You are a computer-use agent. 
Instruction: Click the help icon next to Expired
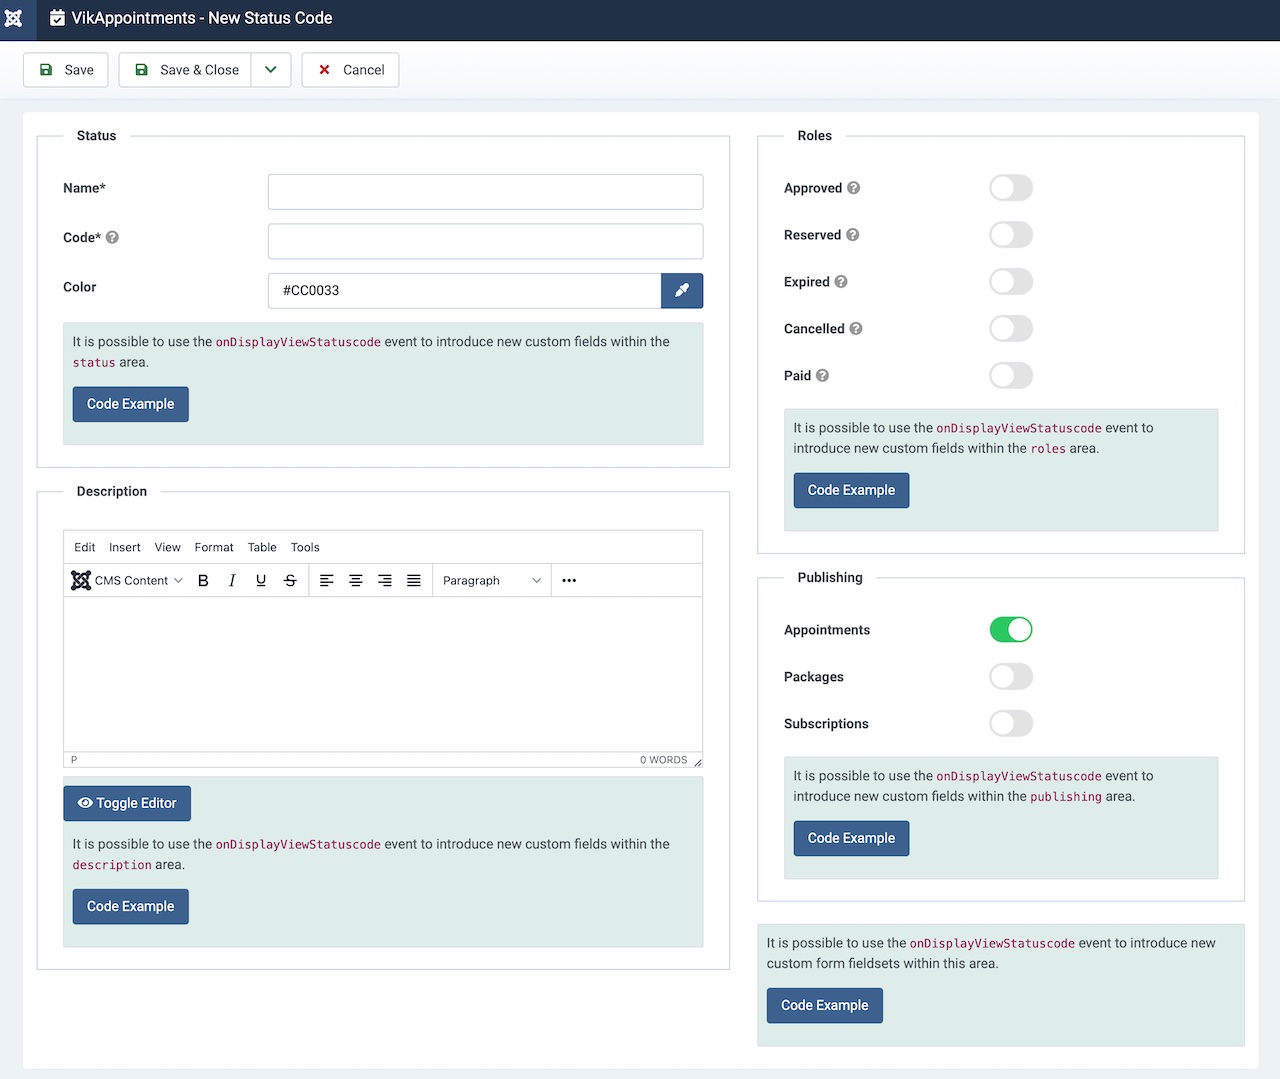(x=841, y=282)
